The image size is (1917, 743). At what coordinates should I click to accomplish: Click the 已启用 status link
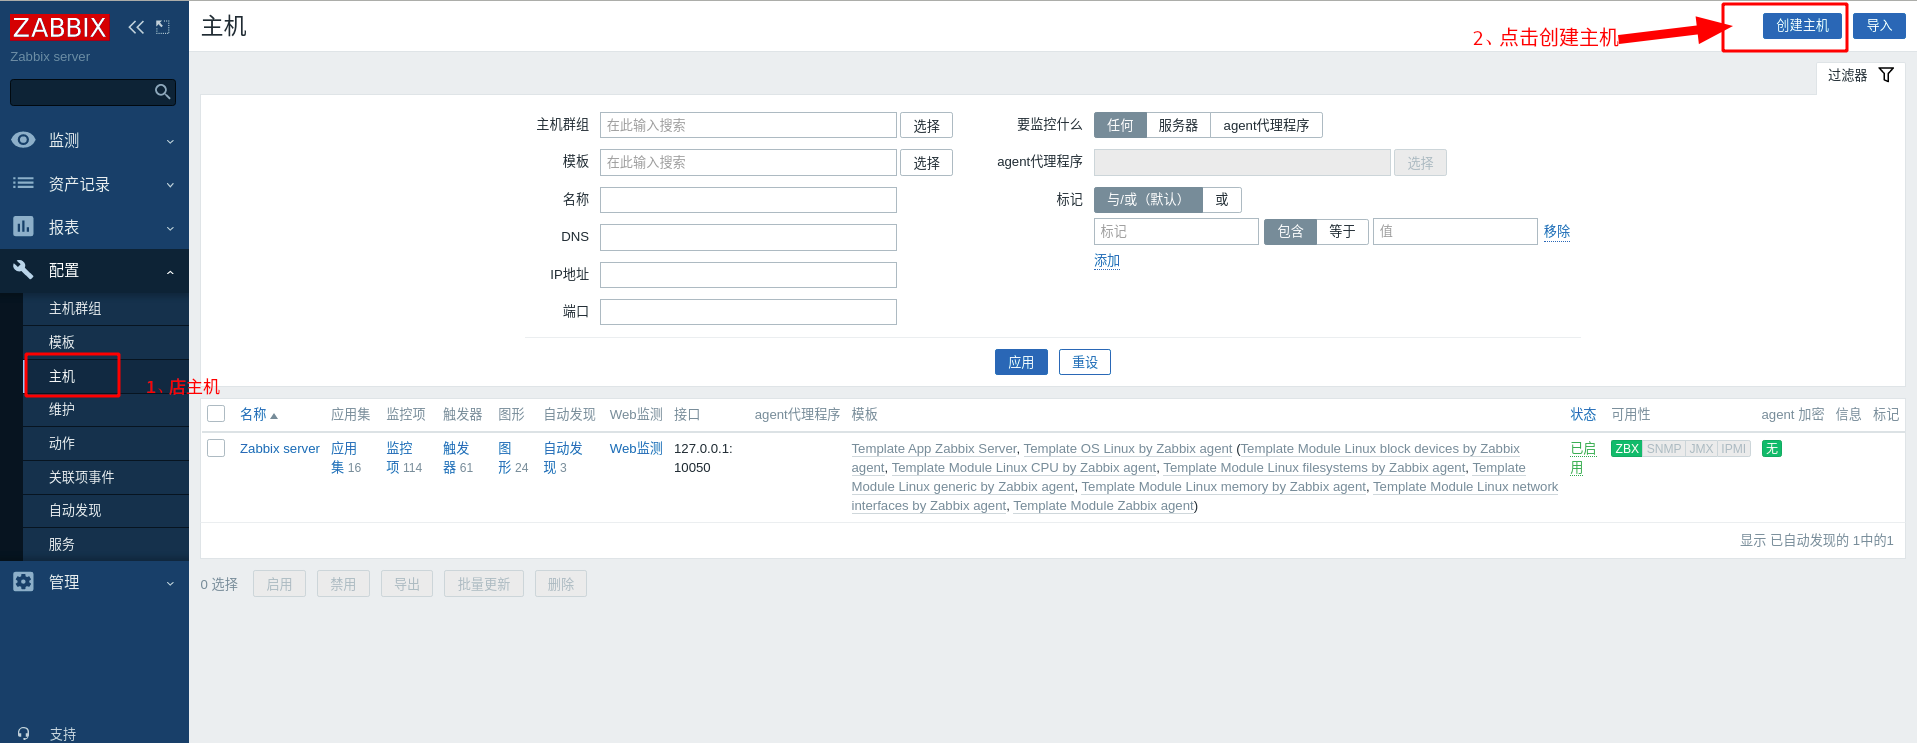point(1583,458)
